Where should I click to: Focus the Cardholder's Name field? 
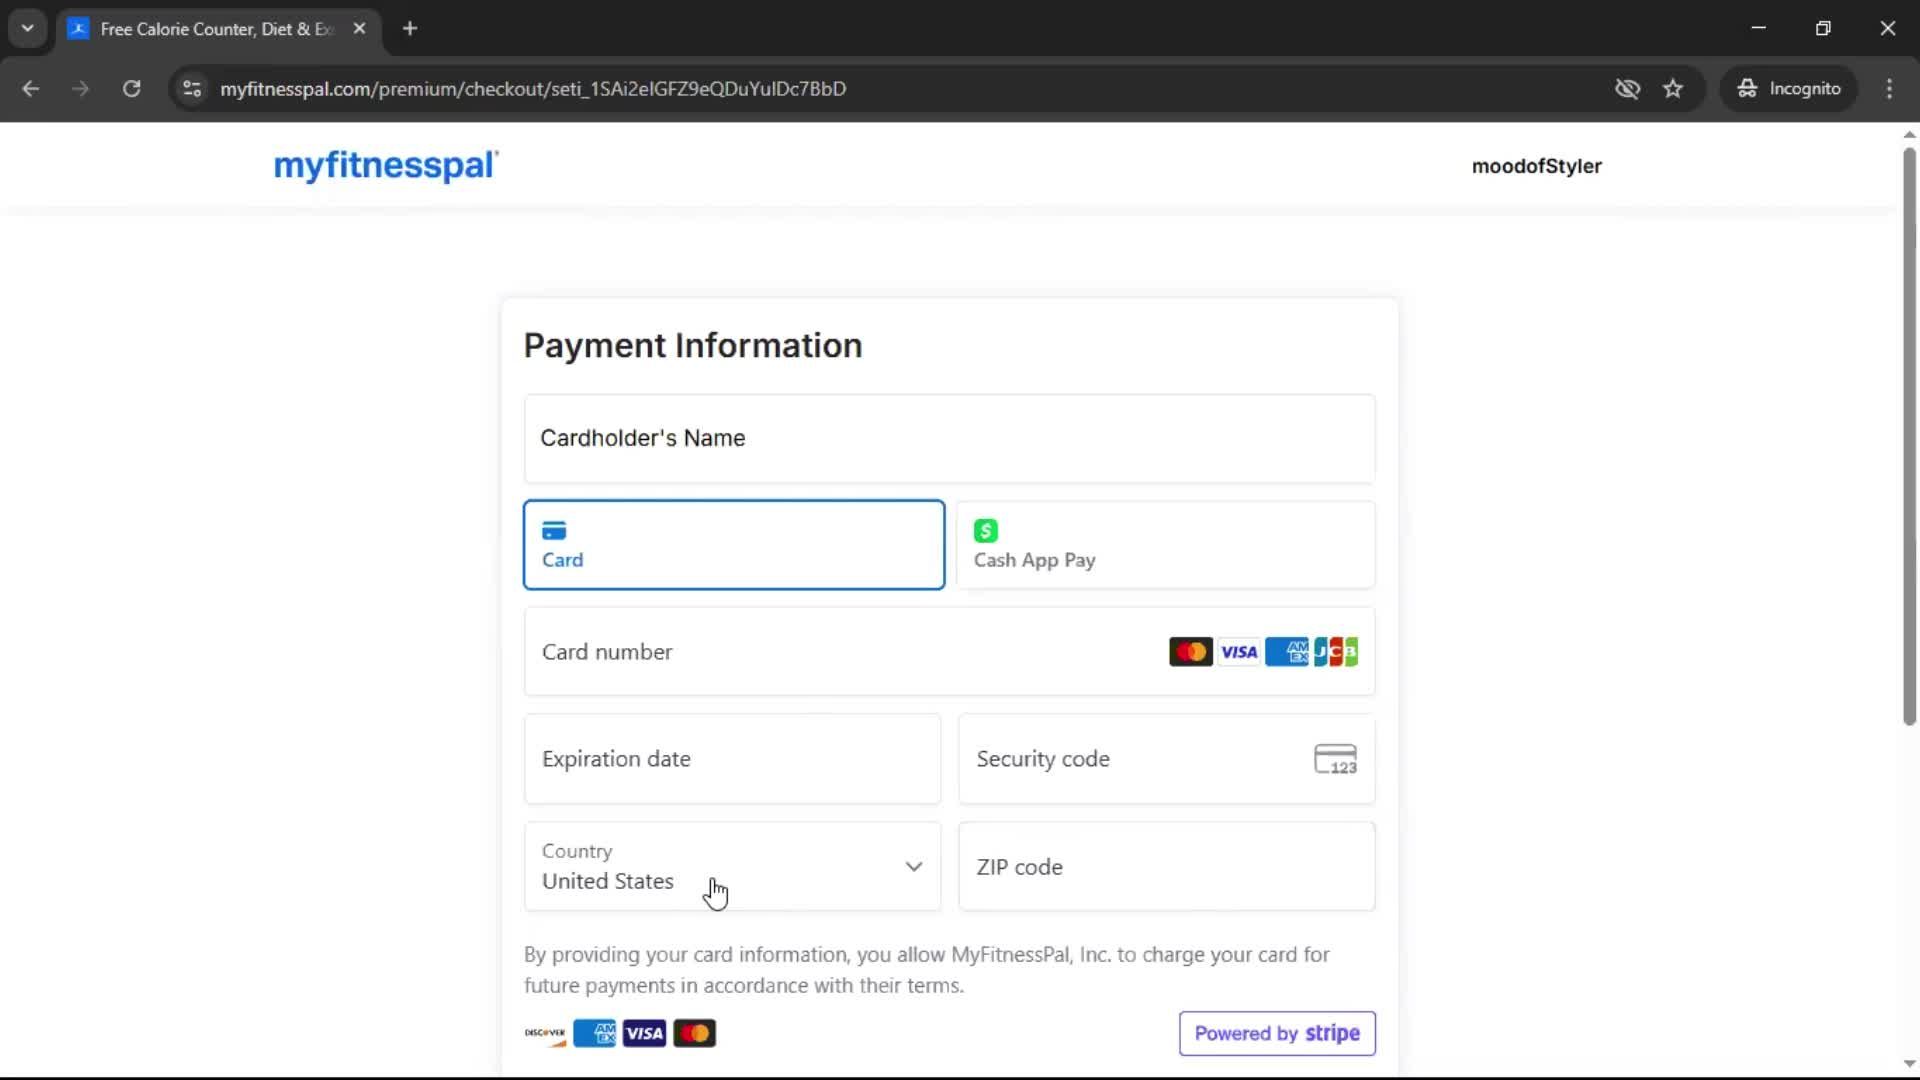[949, 438]
